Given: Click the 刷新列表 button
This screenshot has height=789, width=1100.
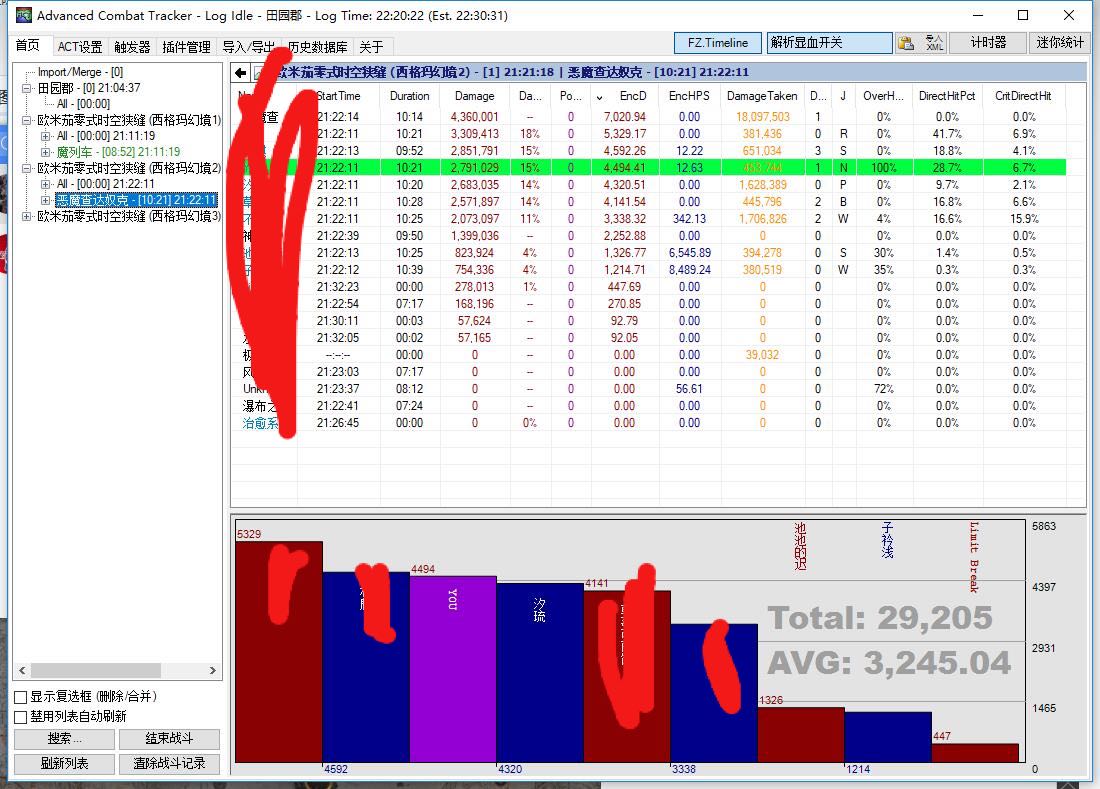Looking at the screenshot, I should point(65,764).
